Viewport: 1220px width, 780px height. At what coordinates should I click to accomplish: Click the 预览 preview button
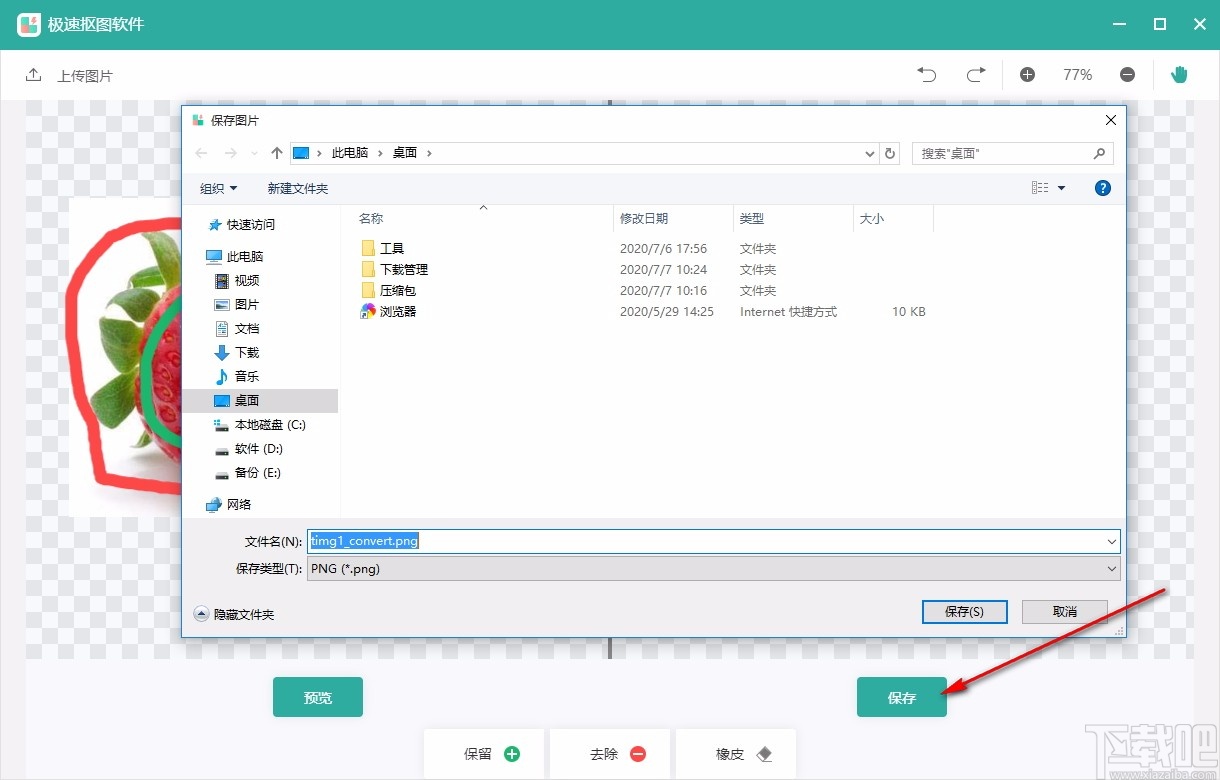coord(317,697)
